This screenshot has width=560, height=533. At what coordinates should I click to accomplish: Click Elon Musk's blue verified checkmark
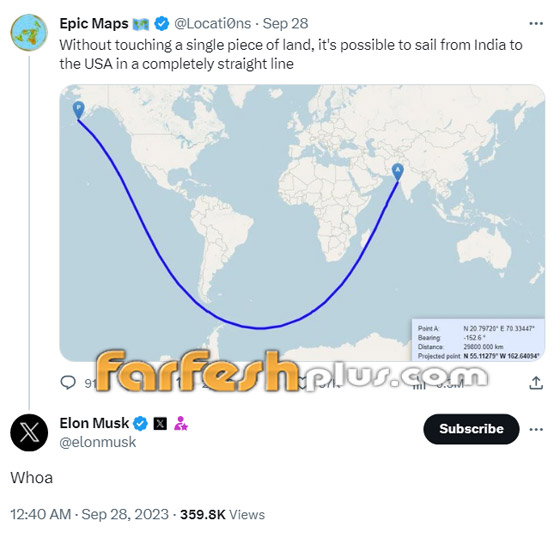(140, 424)
